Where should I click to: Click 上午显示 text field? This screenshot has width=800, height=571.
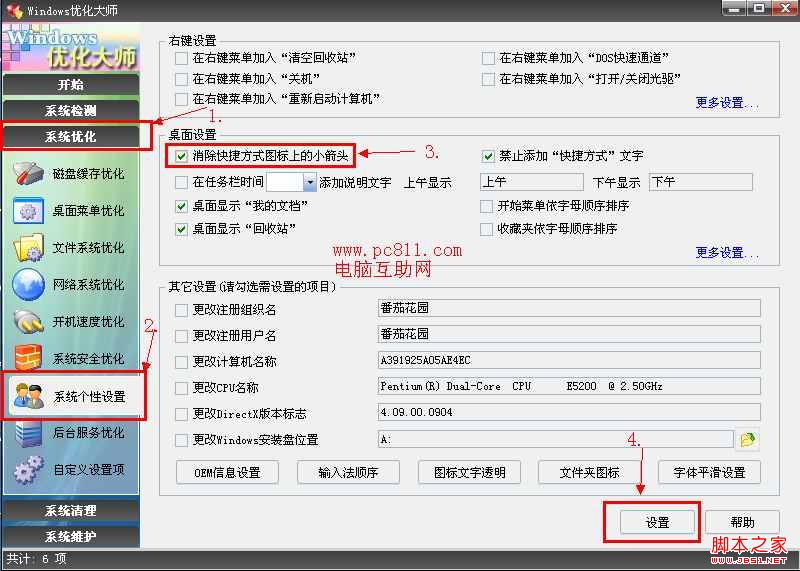click(532, 182)
